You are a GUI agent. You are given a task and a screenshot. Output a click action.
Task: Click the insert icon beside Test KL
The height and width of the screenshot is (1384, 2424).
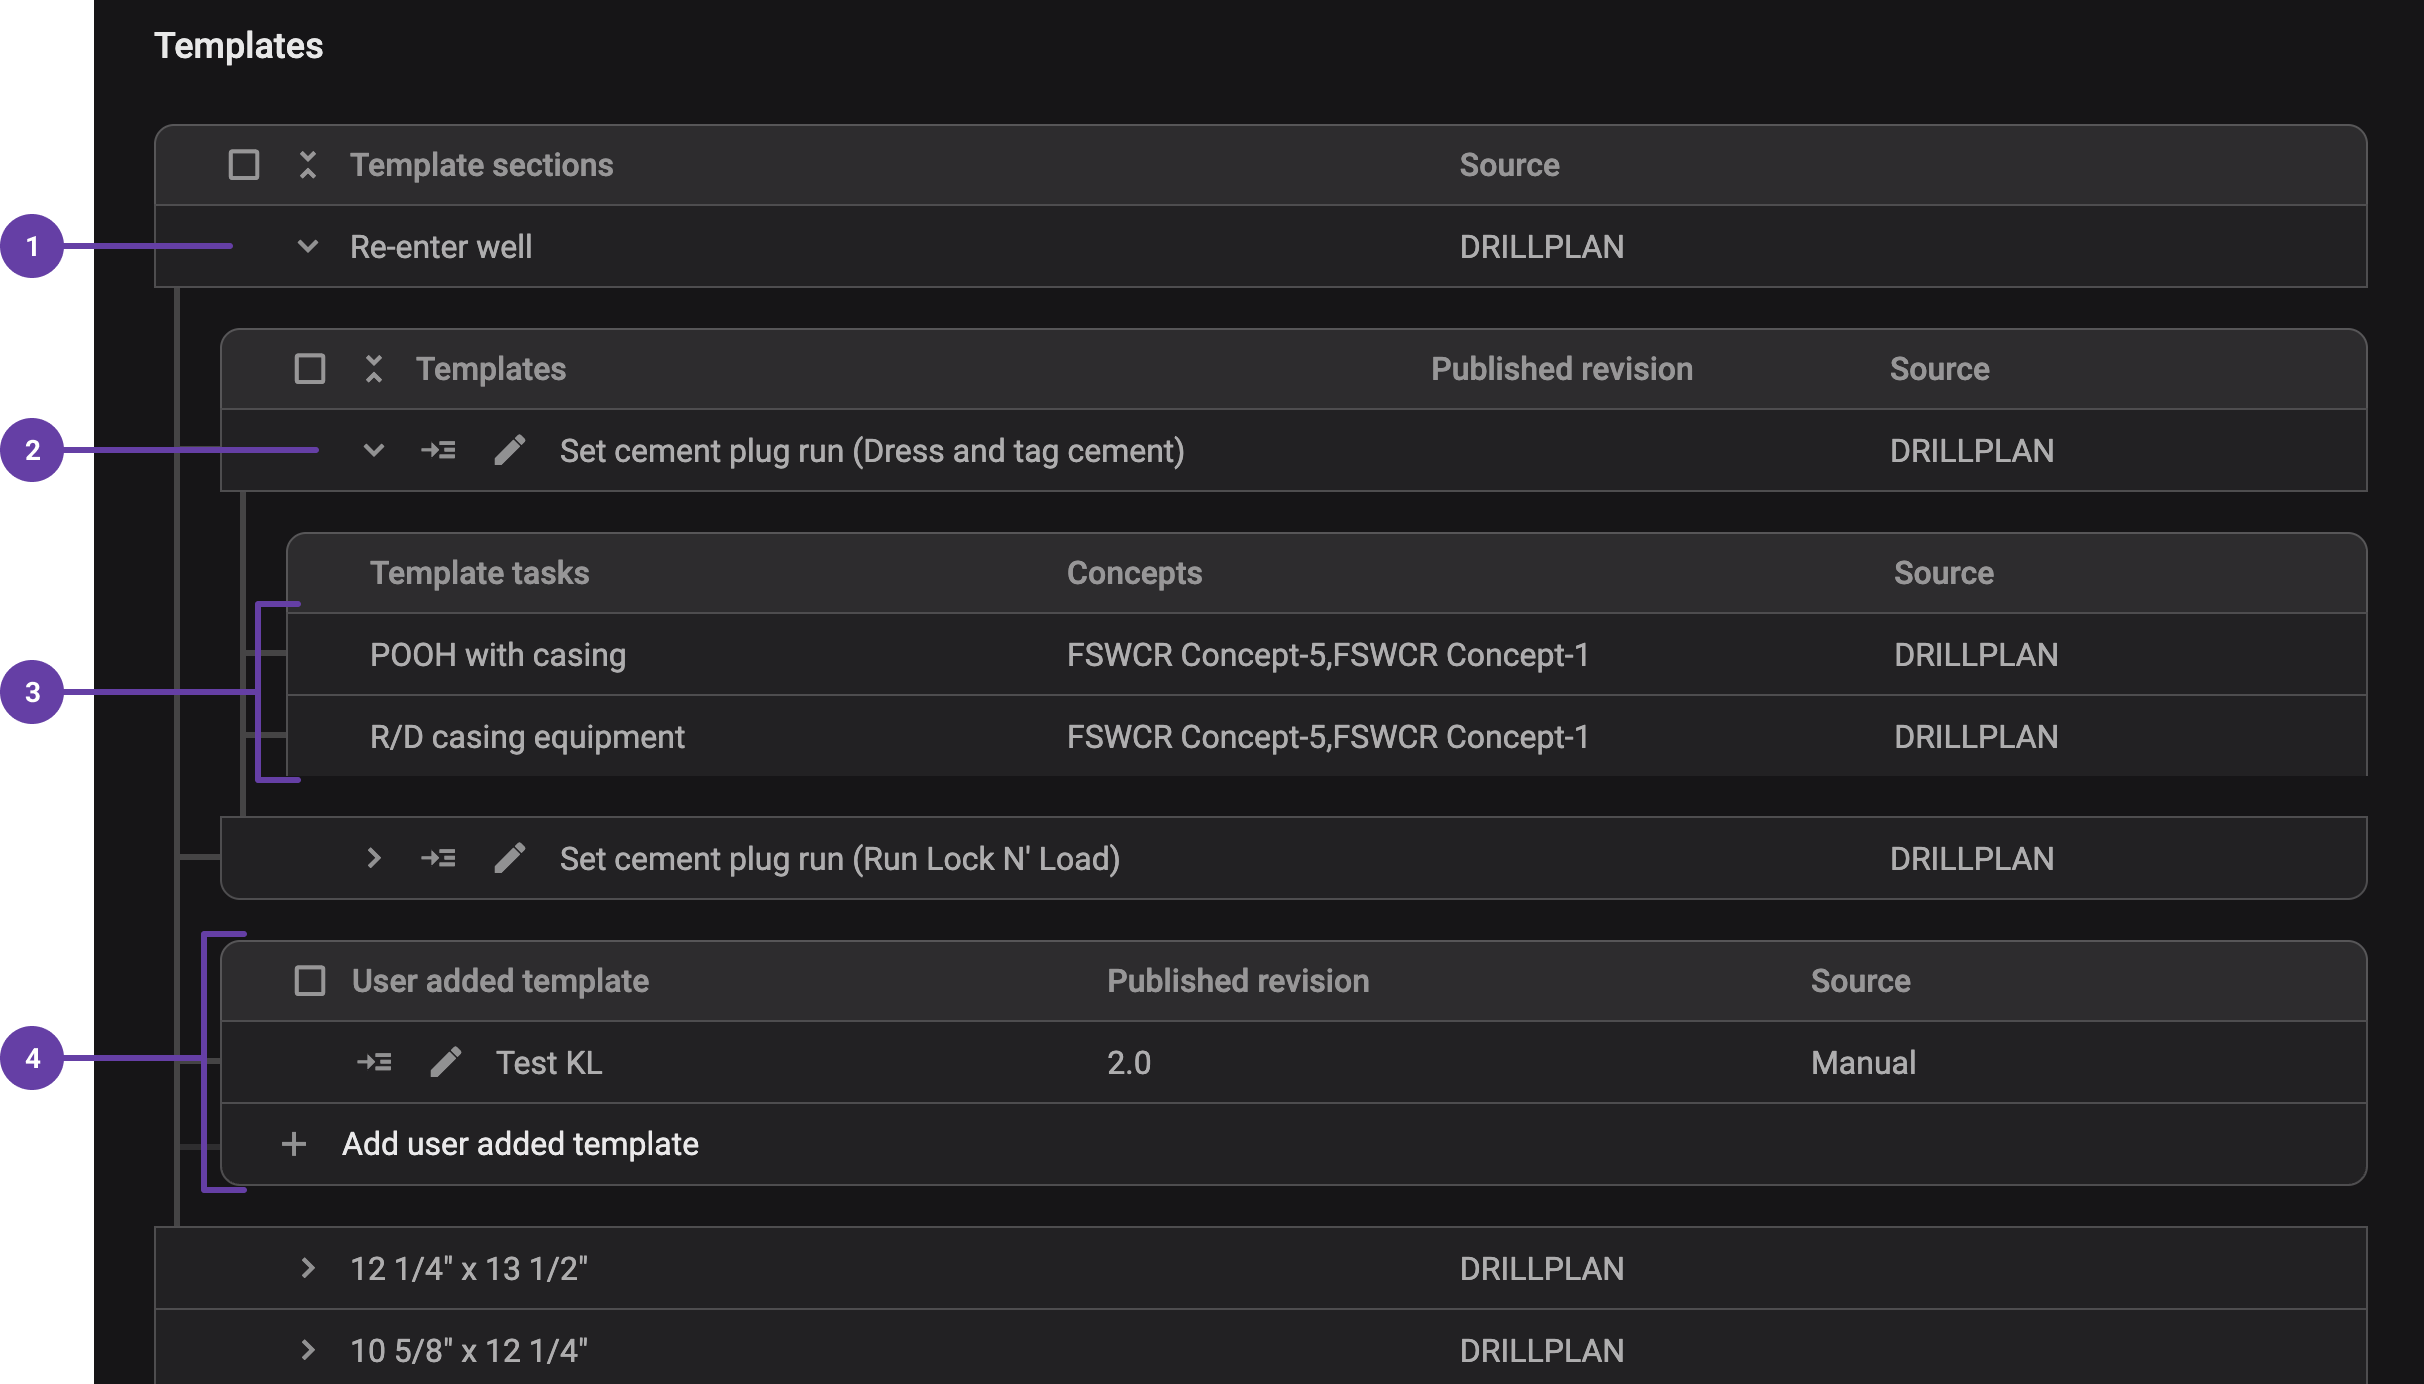pos(375,1062)
